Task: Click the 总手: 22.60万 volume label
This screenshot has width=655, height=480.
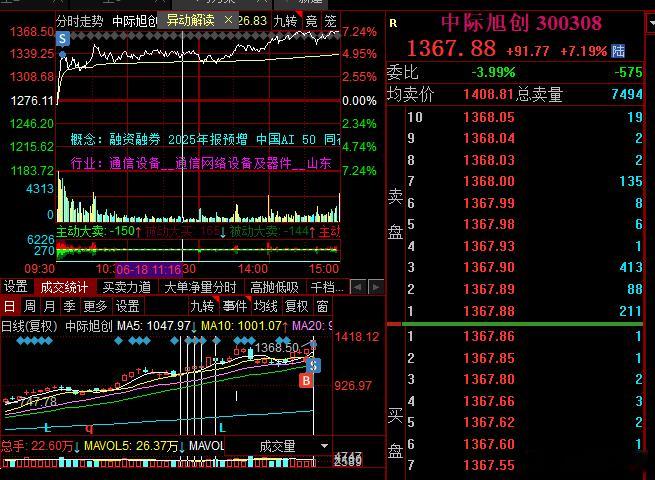Action: pos(38,446)
